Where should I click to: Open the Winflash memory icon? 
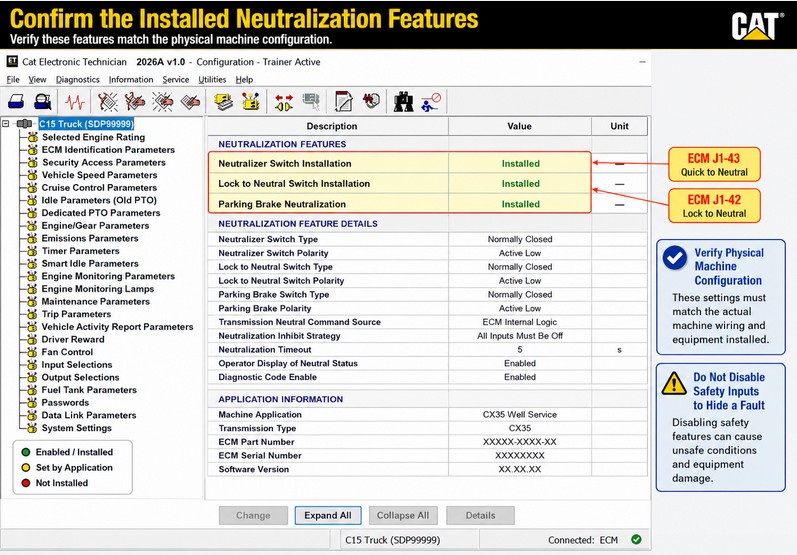(372, 101)
